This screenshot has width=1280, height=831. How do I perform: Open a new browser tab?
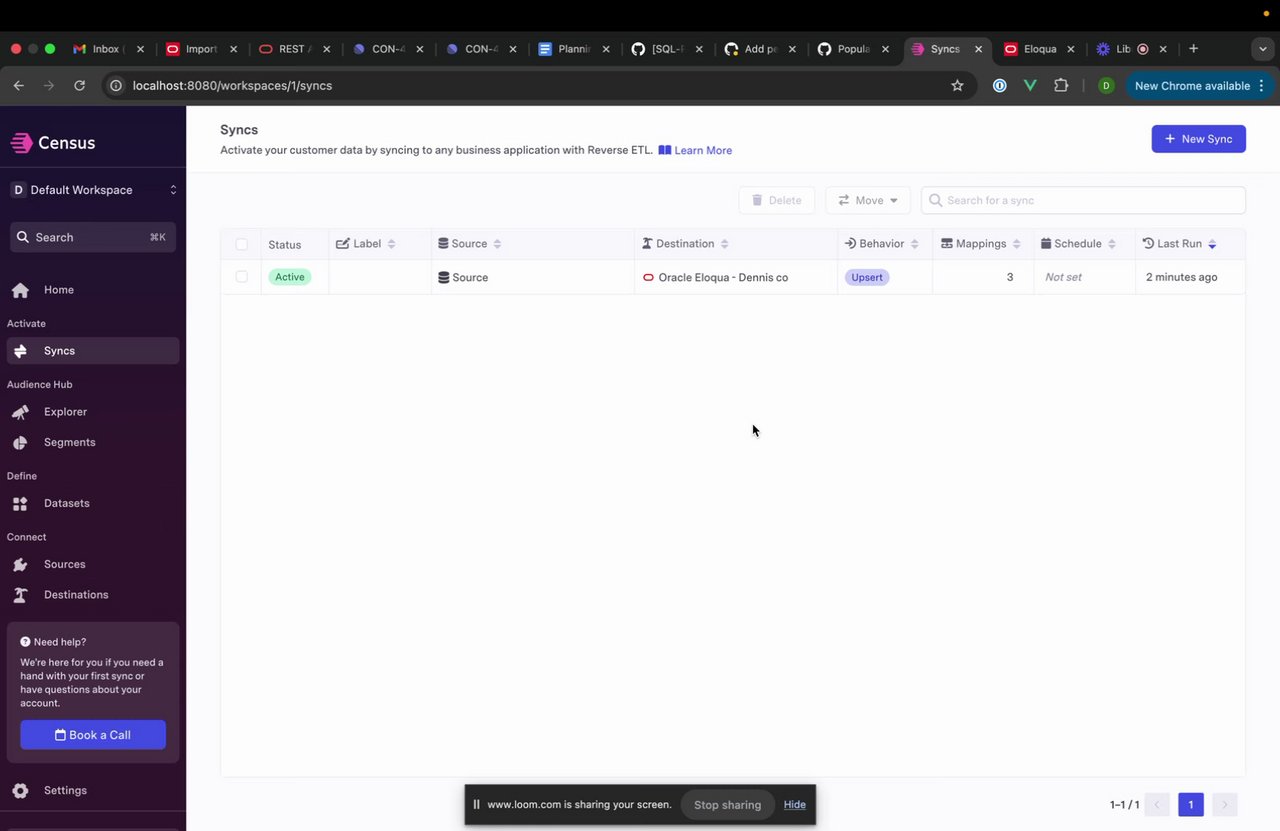click(1193, 49)
